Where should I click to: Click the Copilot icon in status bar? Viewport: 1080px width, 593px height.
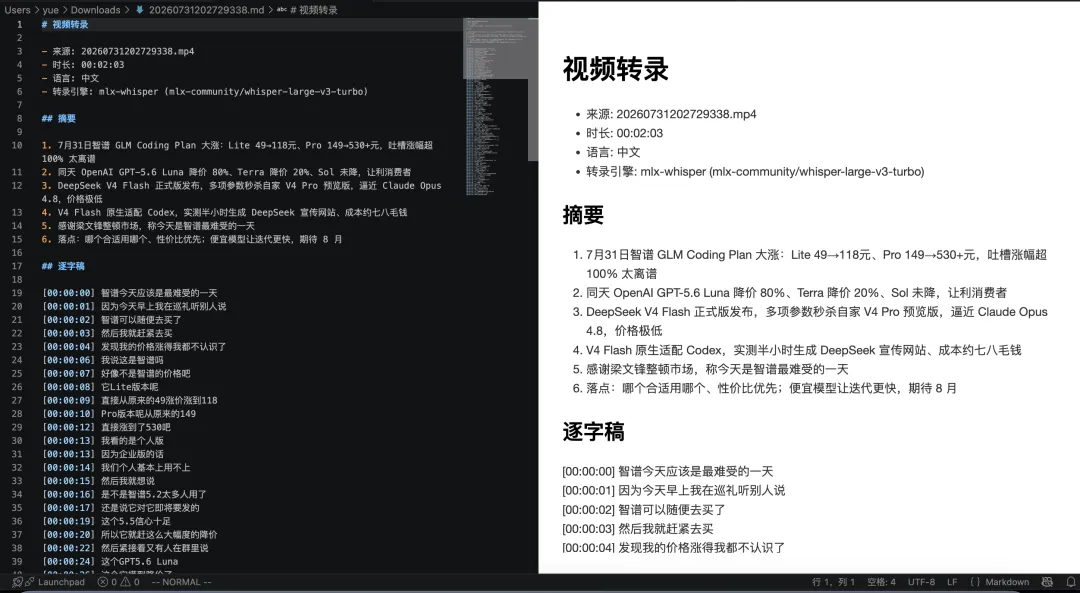1047,582
